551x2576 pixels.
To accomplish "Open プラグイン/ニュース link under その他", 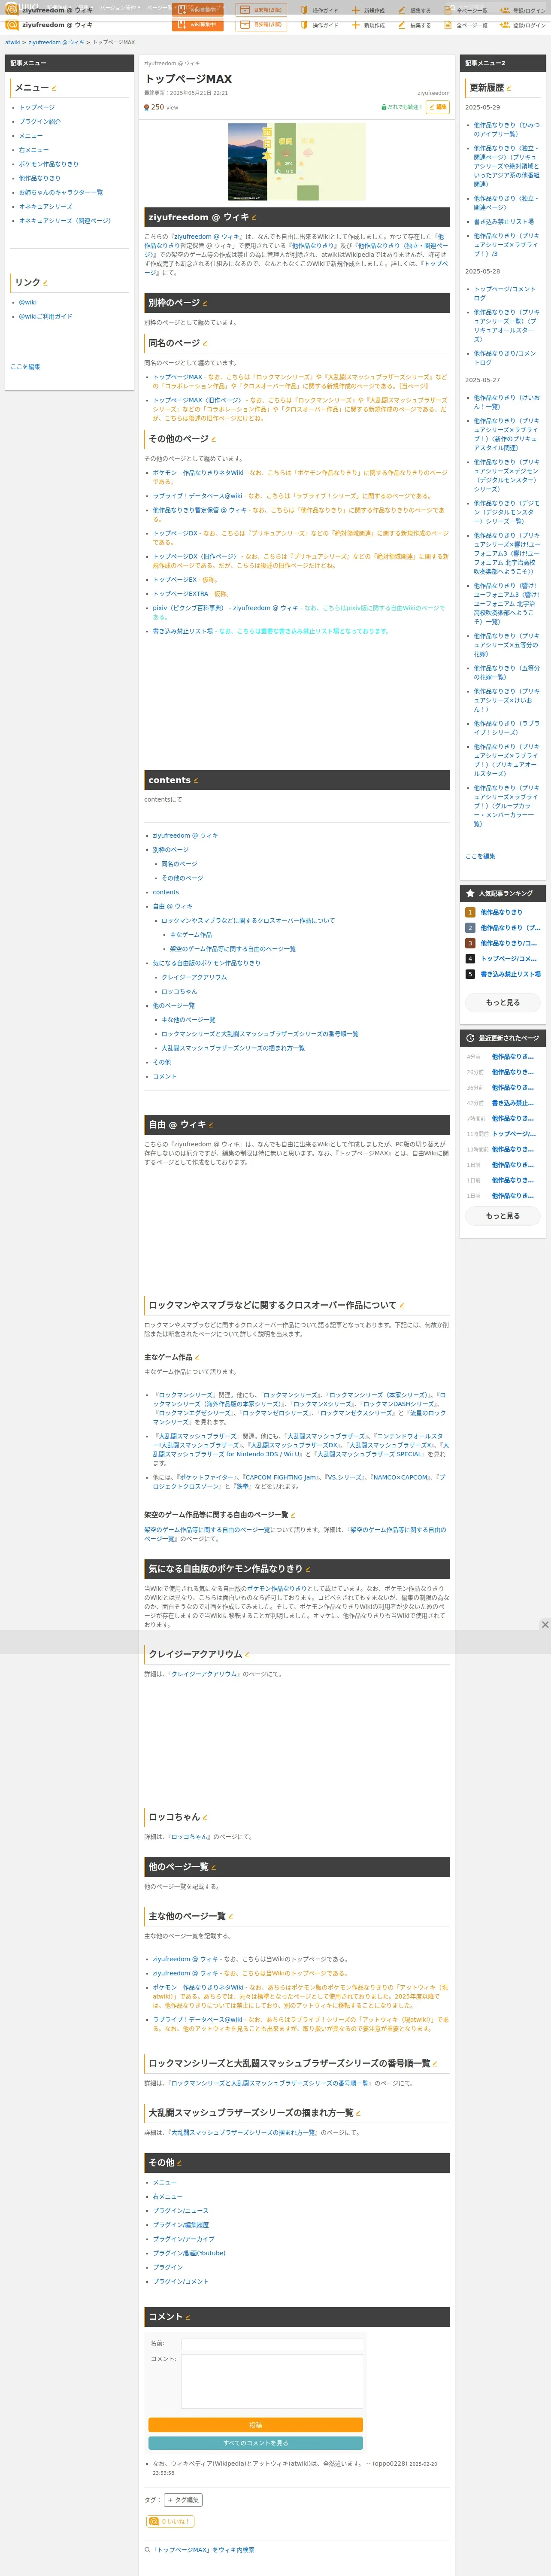I will pyautogui.click(x=181, y=2211).
